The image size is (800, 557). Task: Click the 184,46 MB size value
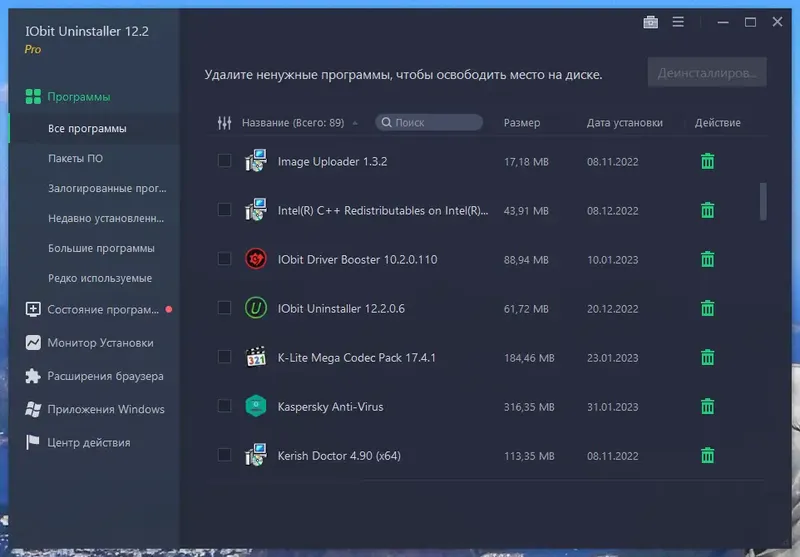click(x=529, y=358)
